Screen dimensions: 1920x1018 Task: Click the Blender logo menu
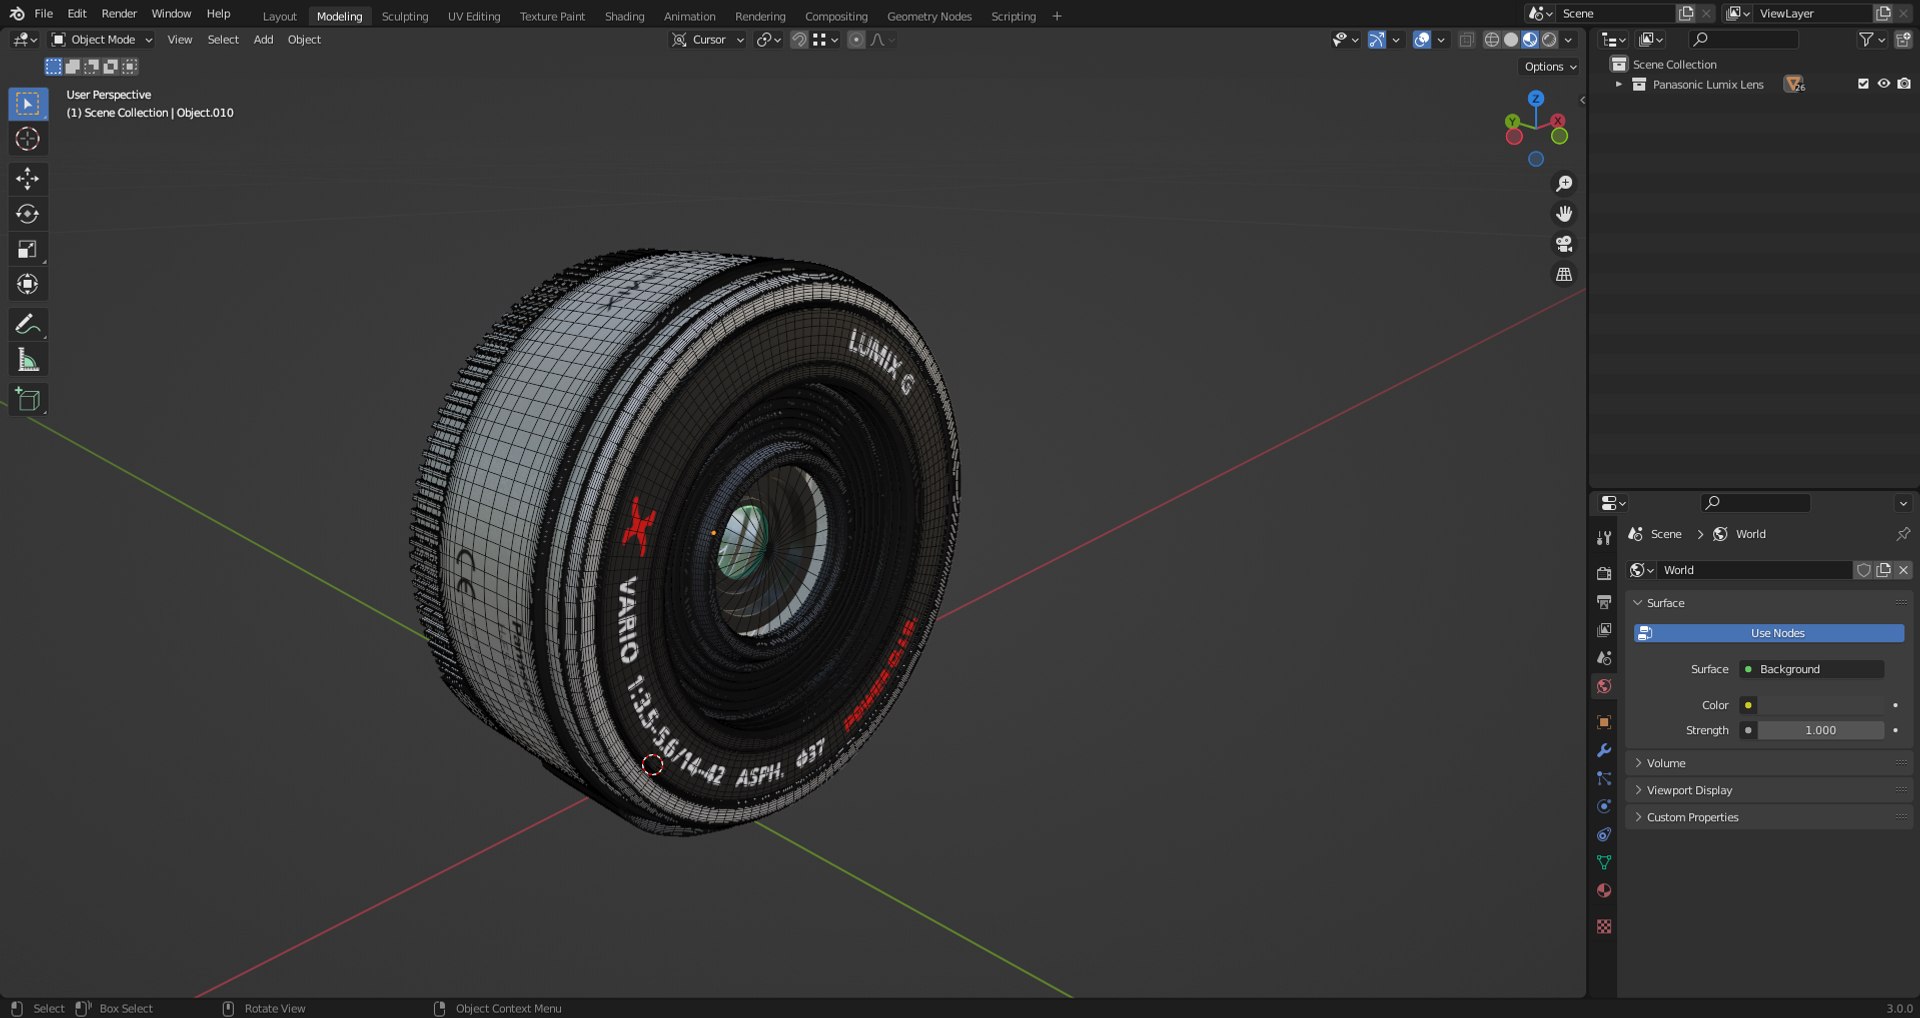17,14
